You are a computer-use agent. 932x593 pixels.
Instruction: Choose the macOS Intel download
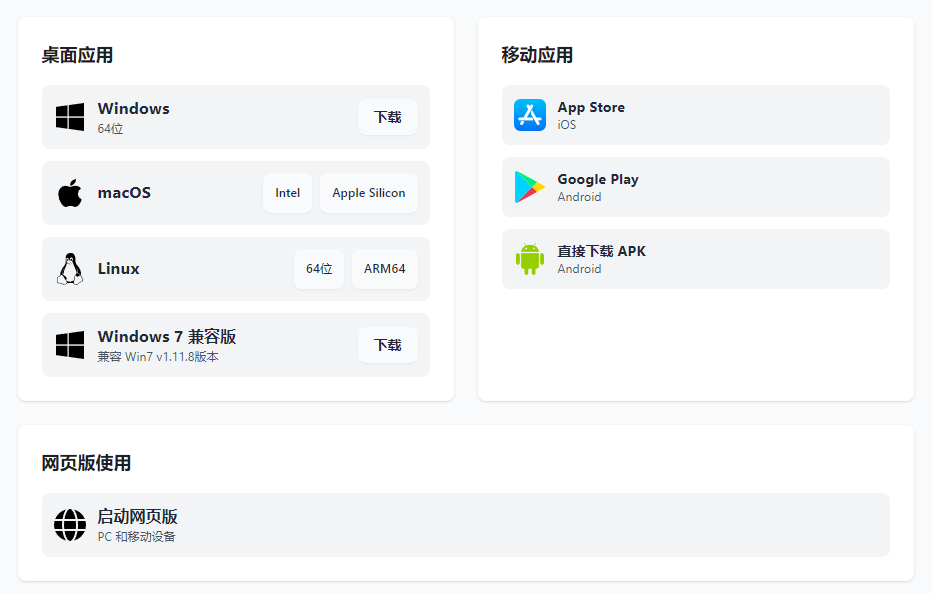[x=288, y=193]
